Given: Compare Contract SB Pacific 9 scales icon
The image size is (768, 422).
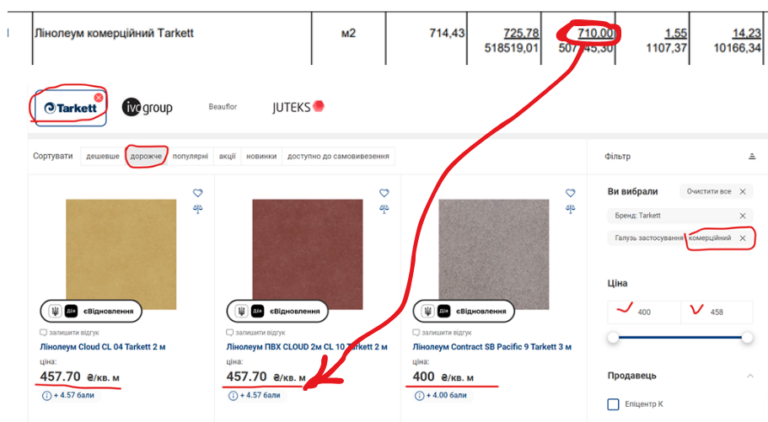Looking at the screenshot, I should pos(570,209).
